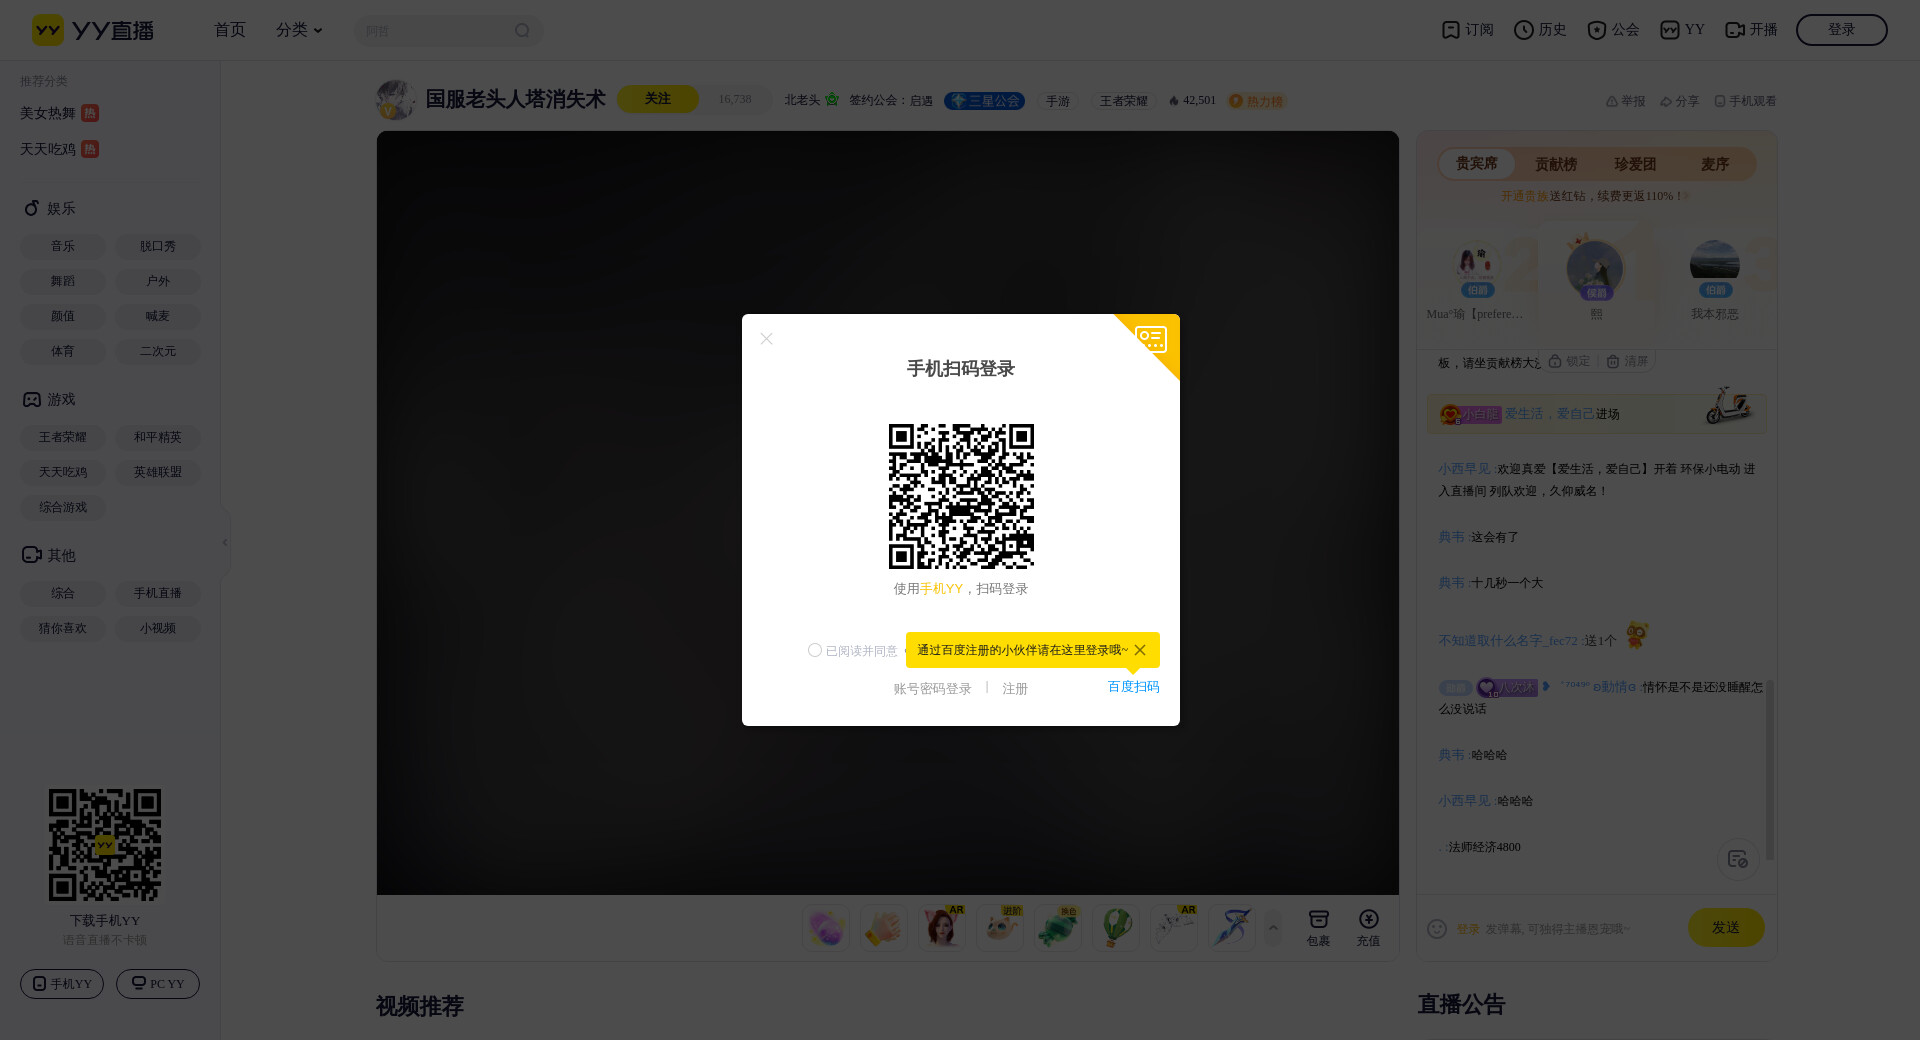
Task: Open the 订阅 subscriptions icon
Action: (x=1450, y=30)
